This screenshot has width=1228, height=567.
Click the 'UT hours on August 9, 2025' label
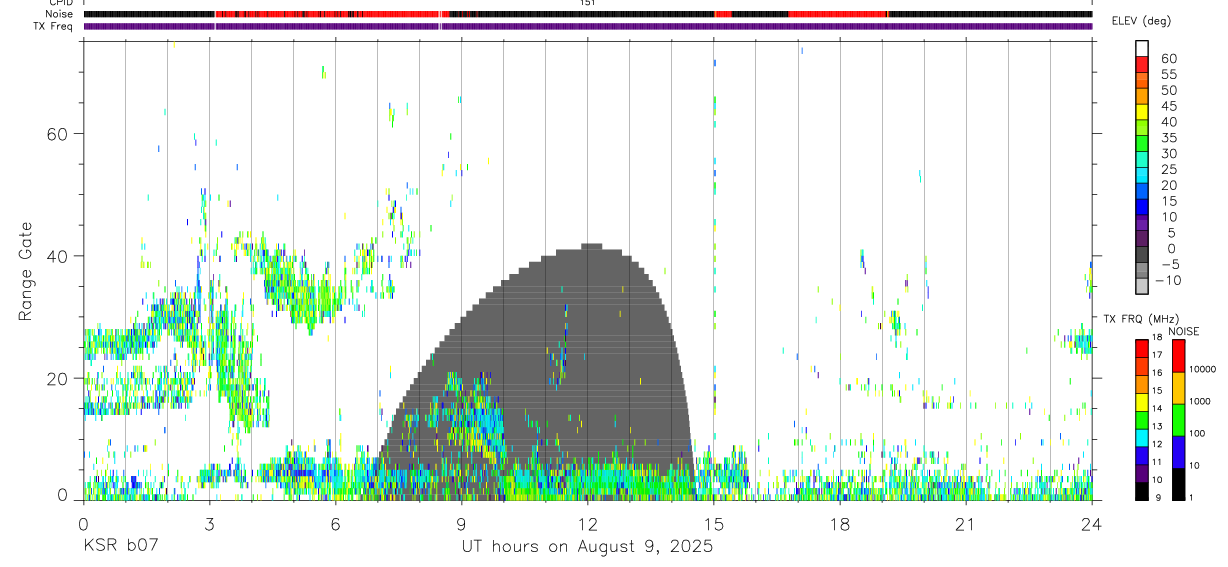(587, 546)
